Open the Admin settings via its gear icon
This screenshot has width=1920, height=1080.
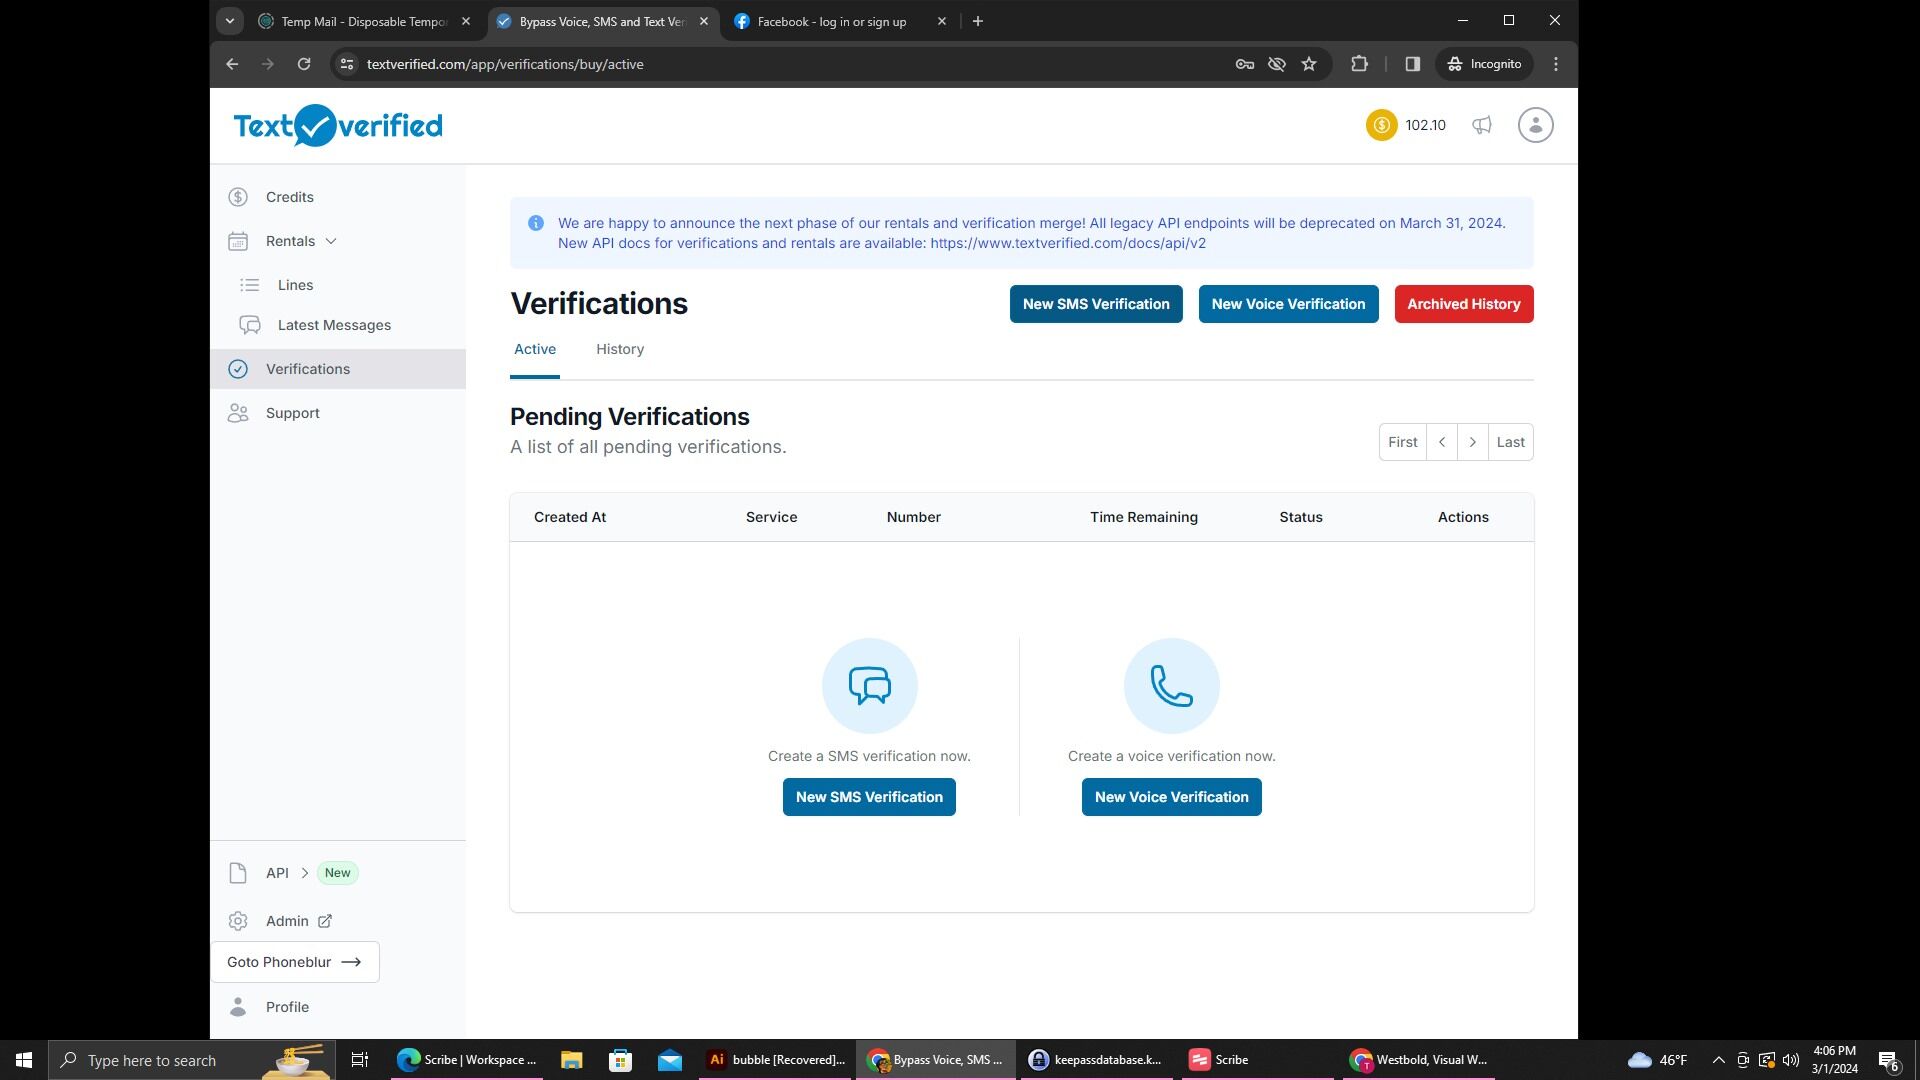point(238,920)
